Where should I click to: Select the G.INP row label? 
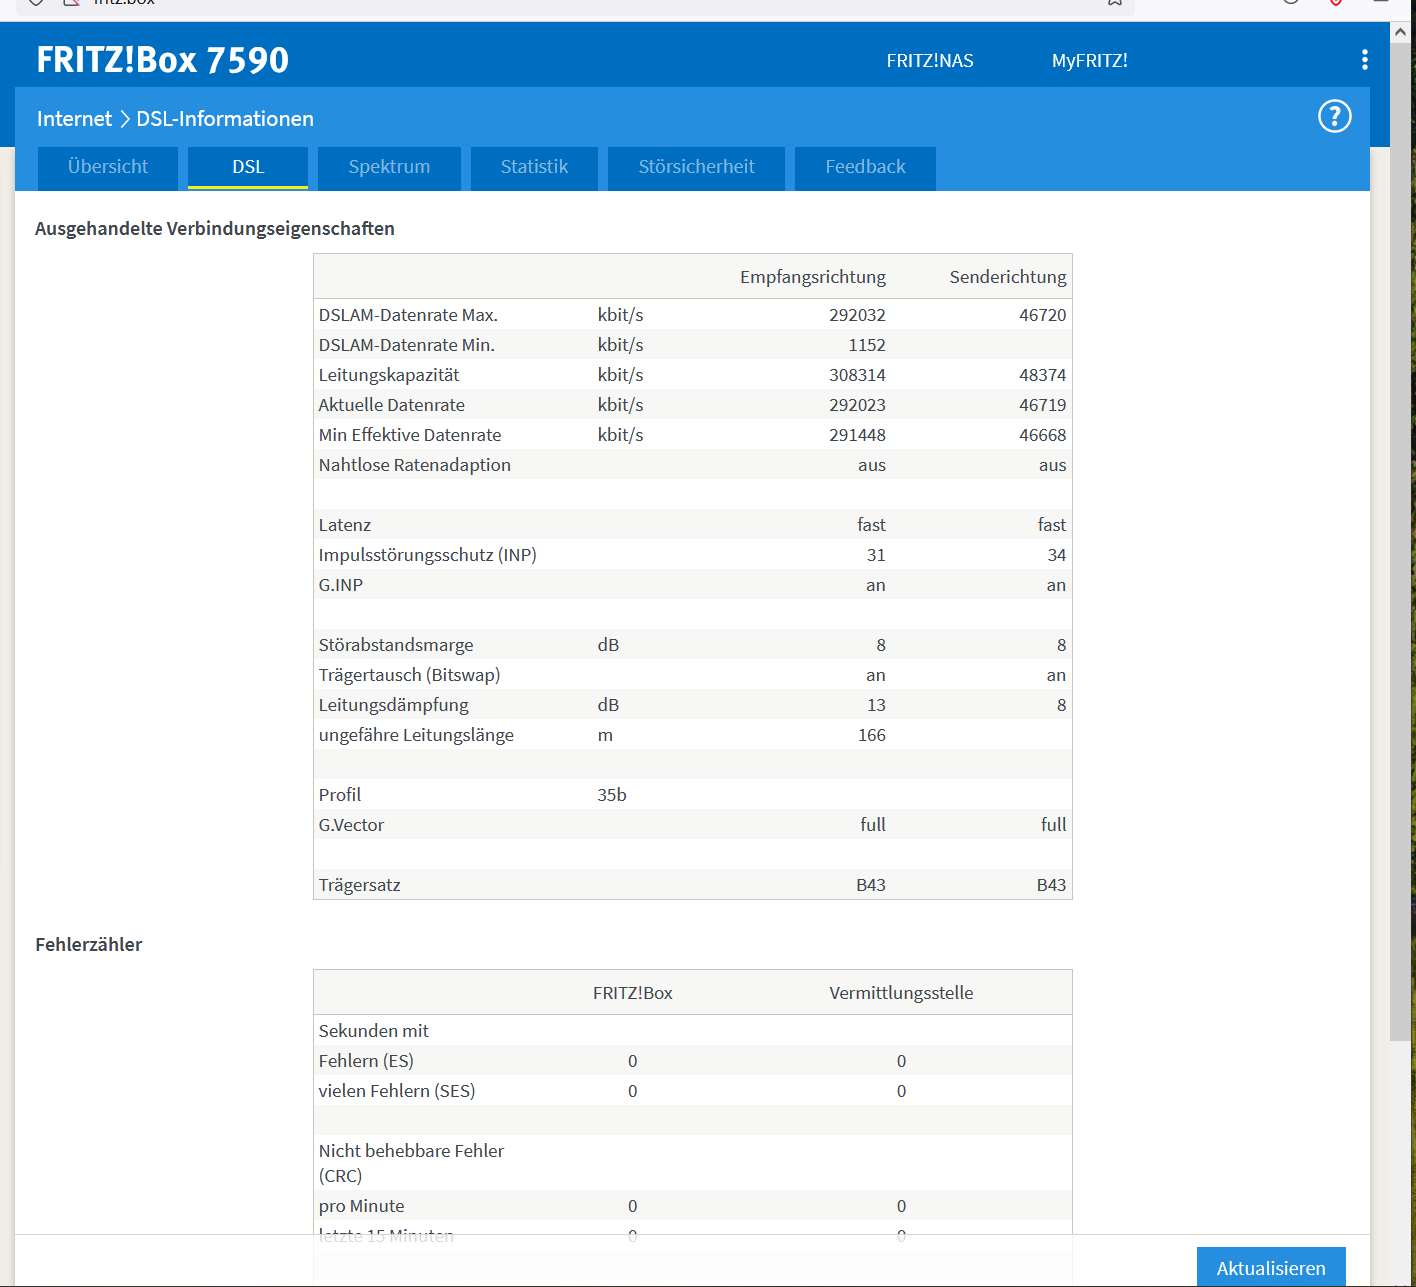(x=341, y=585)
